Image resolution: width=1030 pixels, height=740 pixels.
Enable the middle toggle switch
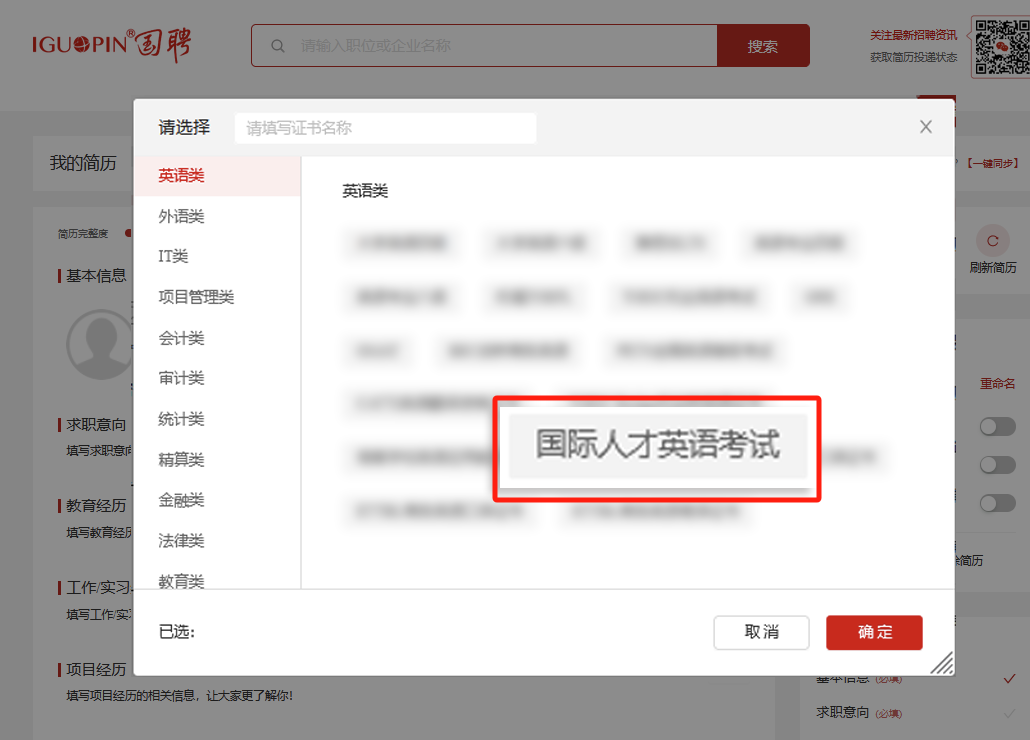pyautogui.click(x=996, y=464)
